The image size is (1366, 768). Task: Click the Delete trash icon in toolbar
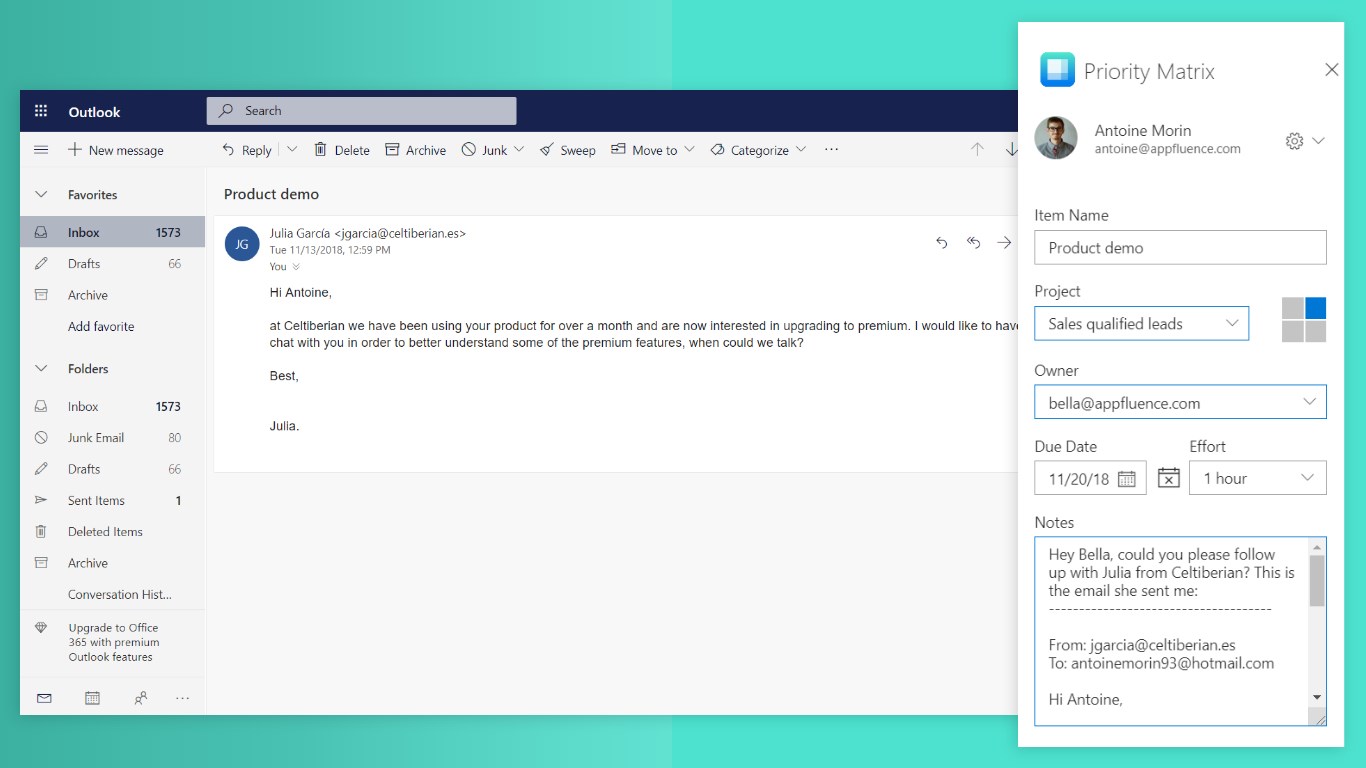coord(320,150)
